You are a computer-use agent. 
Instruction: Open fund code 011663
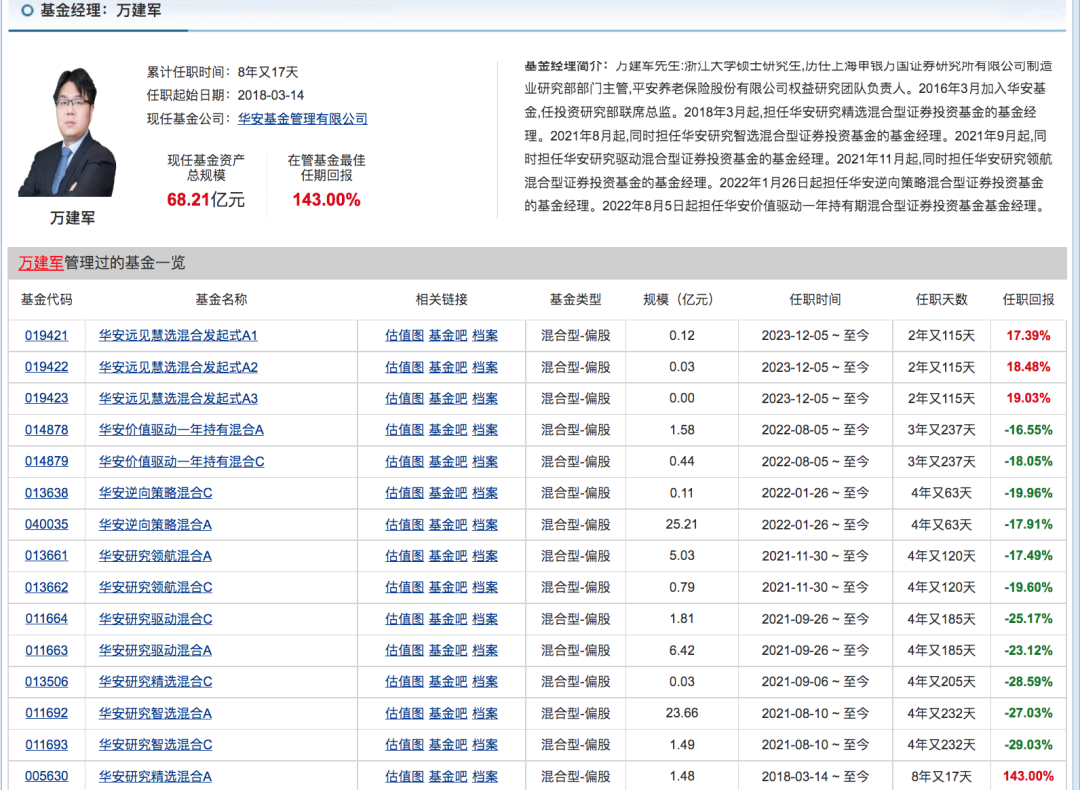click(46, 650)
